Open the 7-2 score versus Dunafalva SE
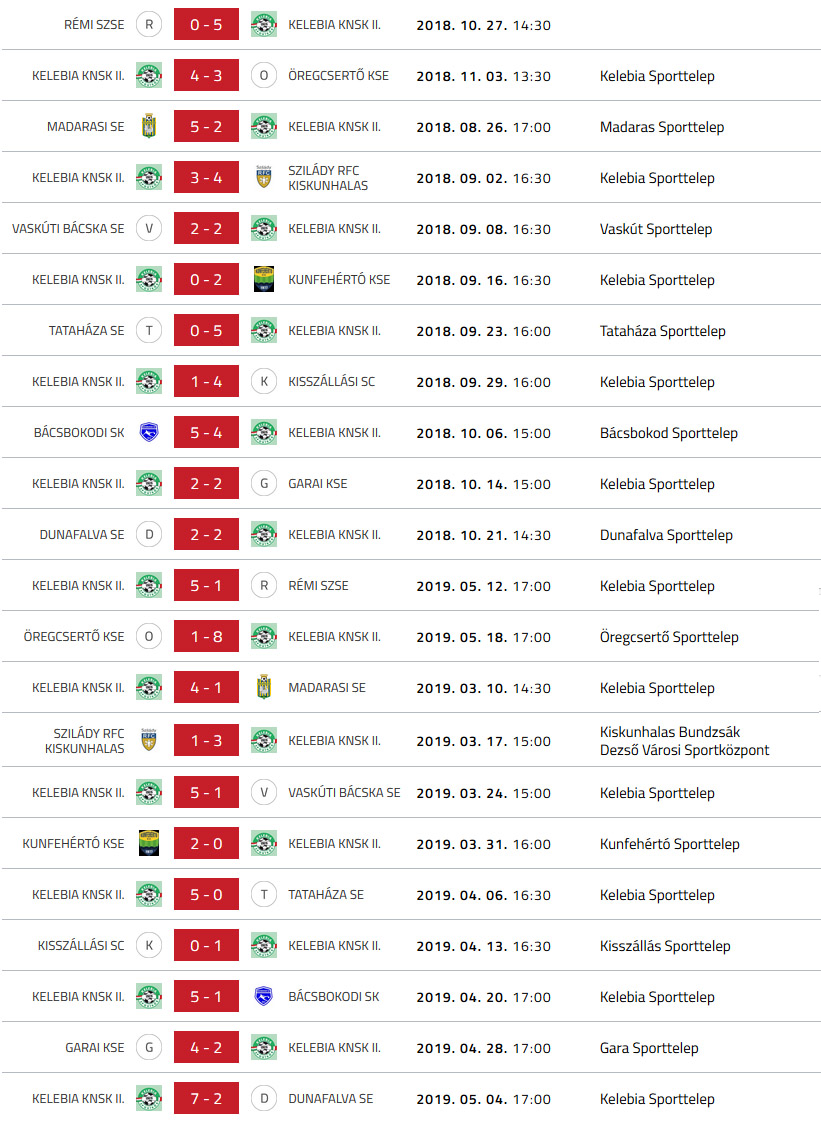This screenshot has height=1129, width=821. [x=206, y=1098]
